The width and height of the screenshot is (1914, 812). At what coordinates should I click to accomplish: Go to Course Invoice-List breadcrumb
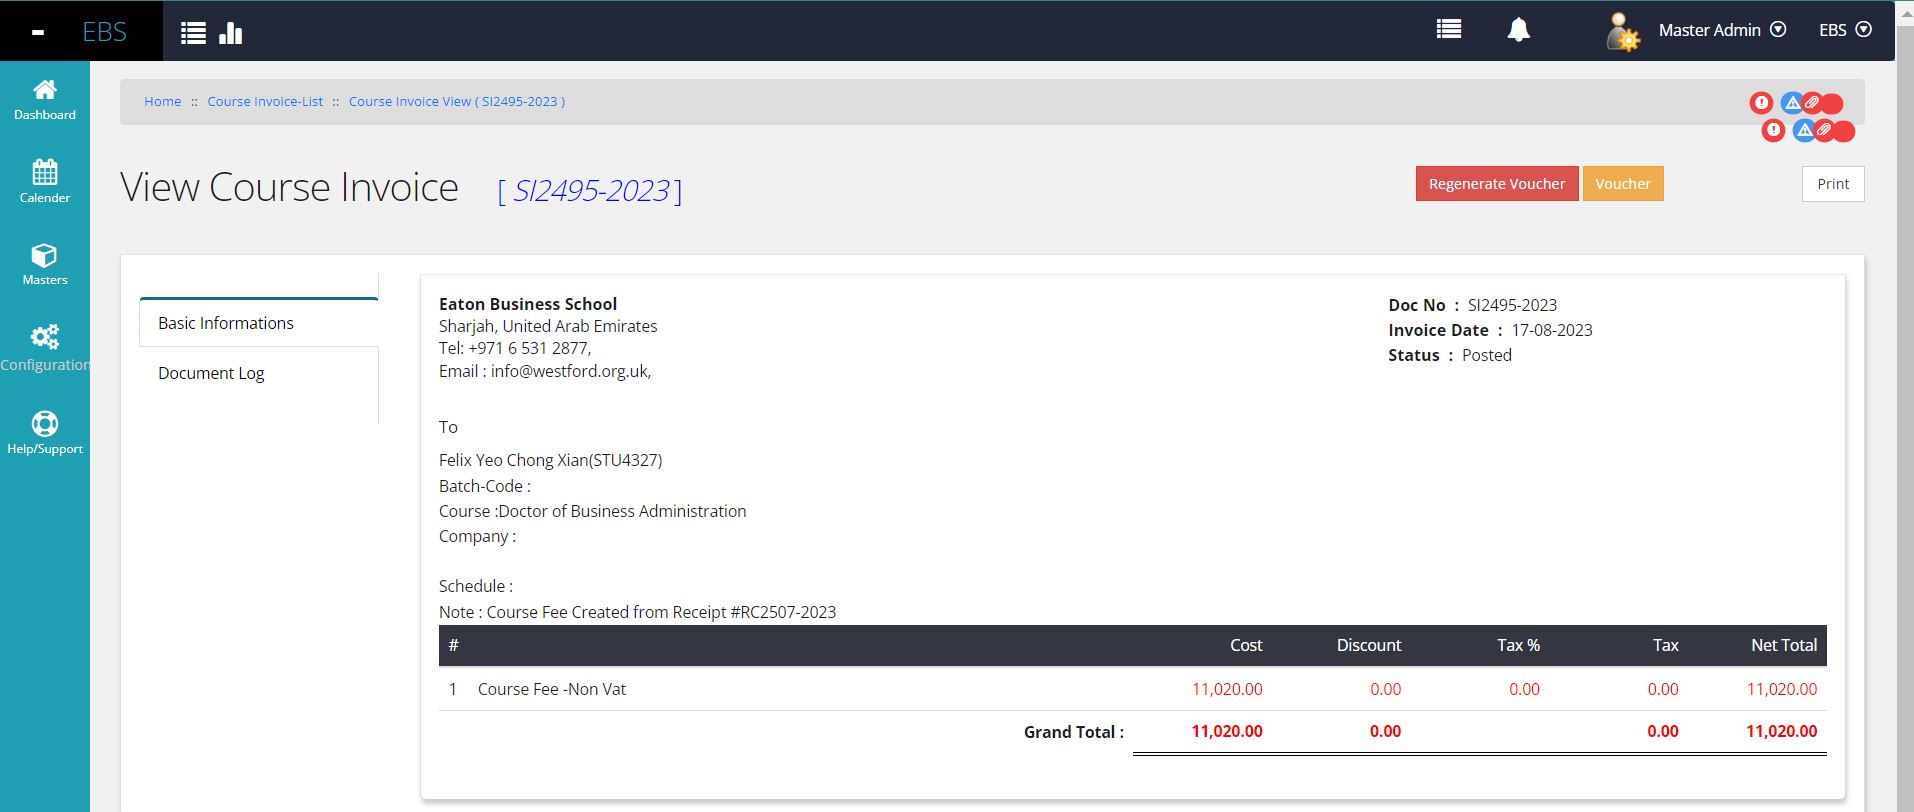(x=265, y=102)
